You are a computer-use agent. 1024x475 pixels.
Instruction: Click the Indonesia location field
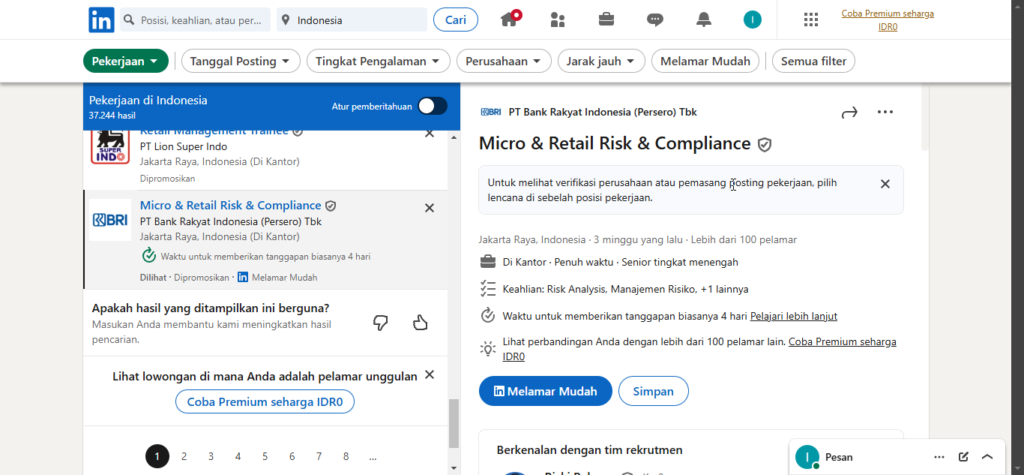pos(352,20)
